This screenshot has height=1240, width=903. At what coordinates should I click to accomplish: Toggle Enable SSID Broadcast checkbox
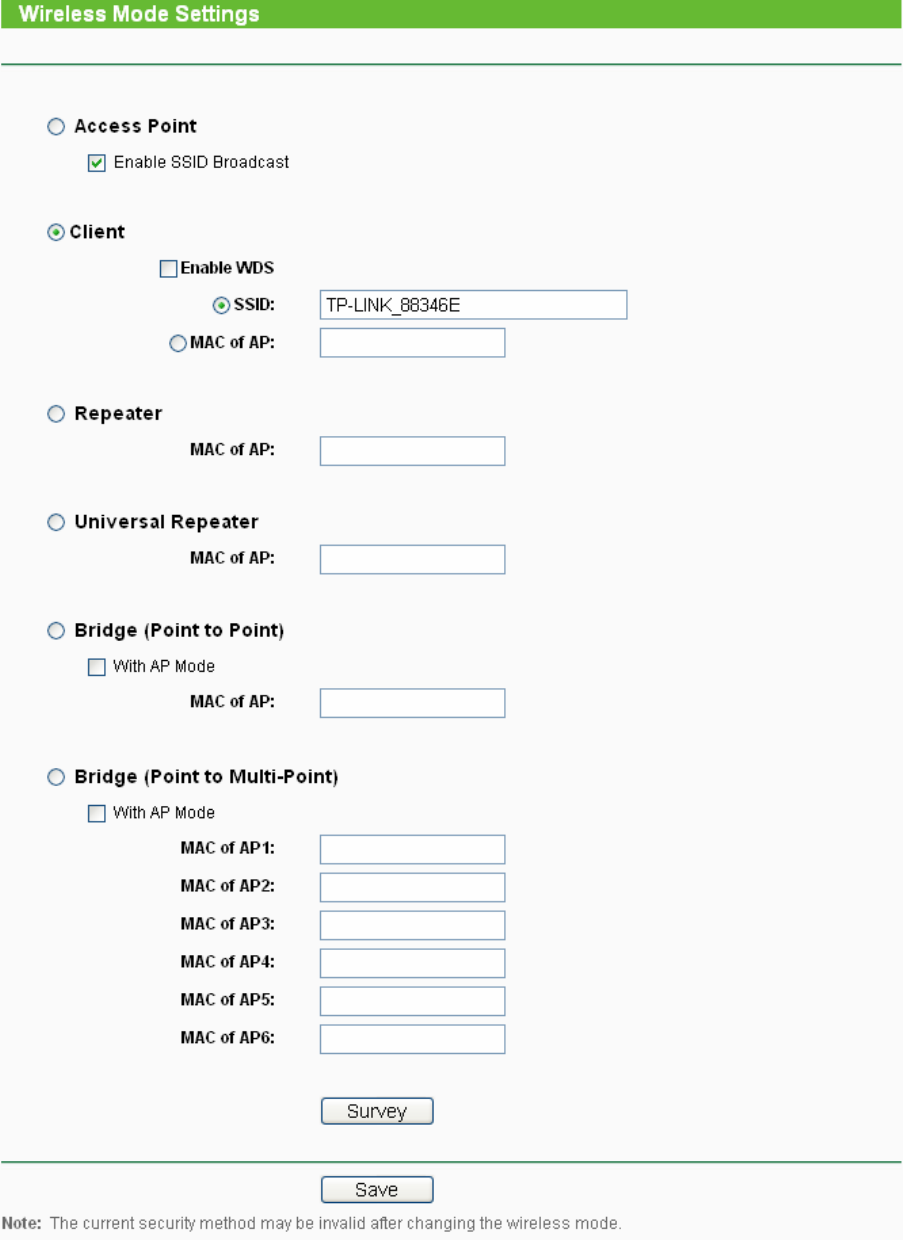(x=97, y=162)
